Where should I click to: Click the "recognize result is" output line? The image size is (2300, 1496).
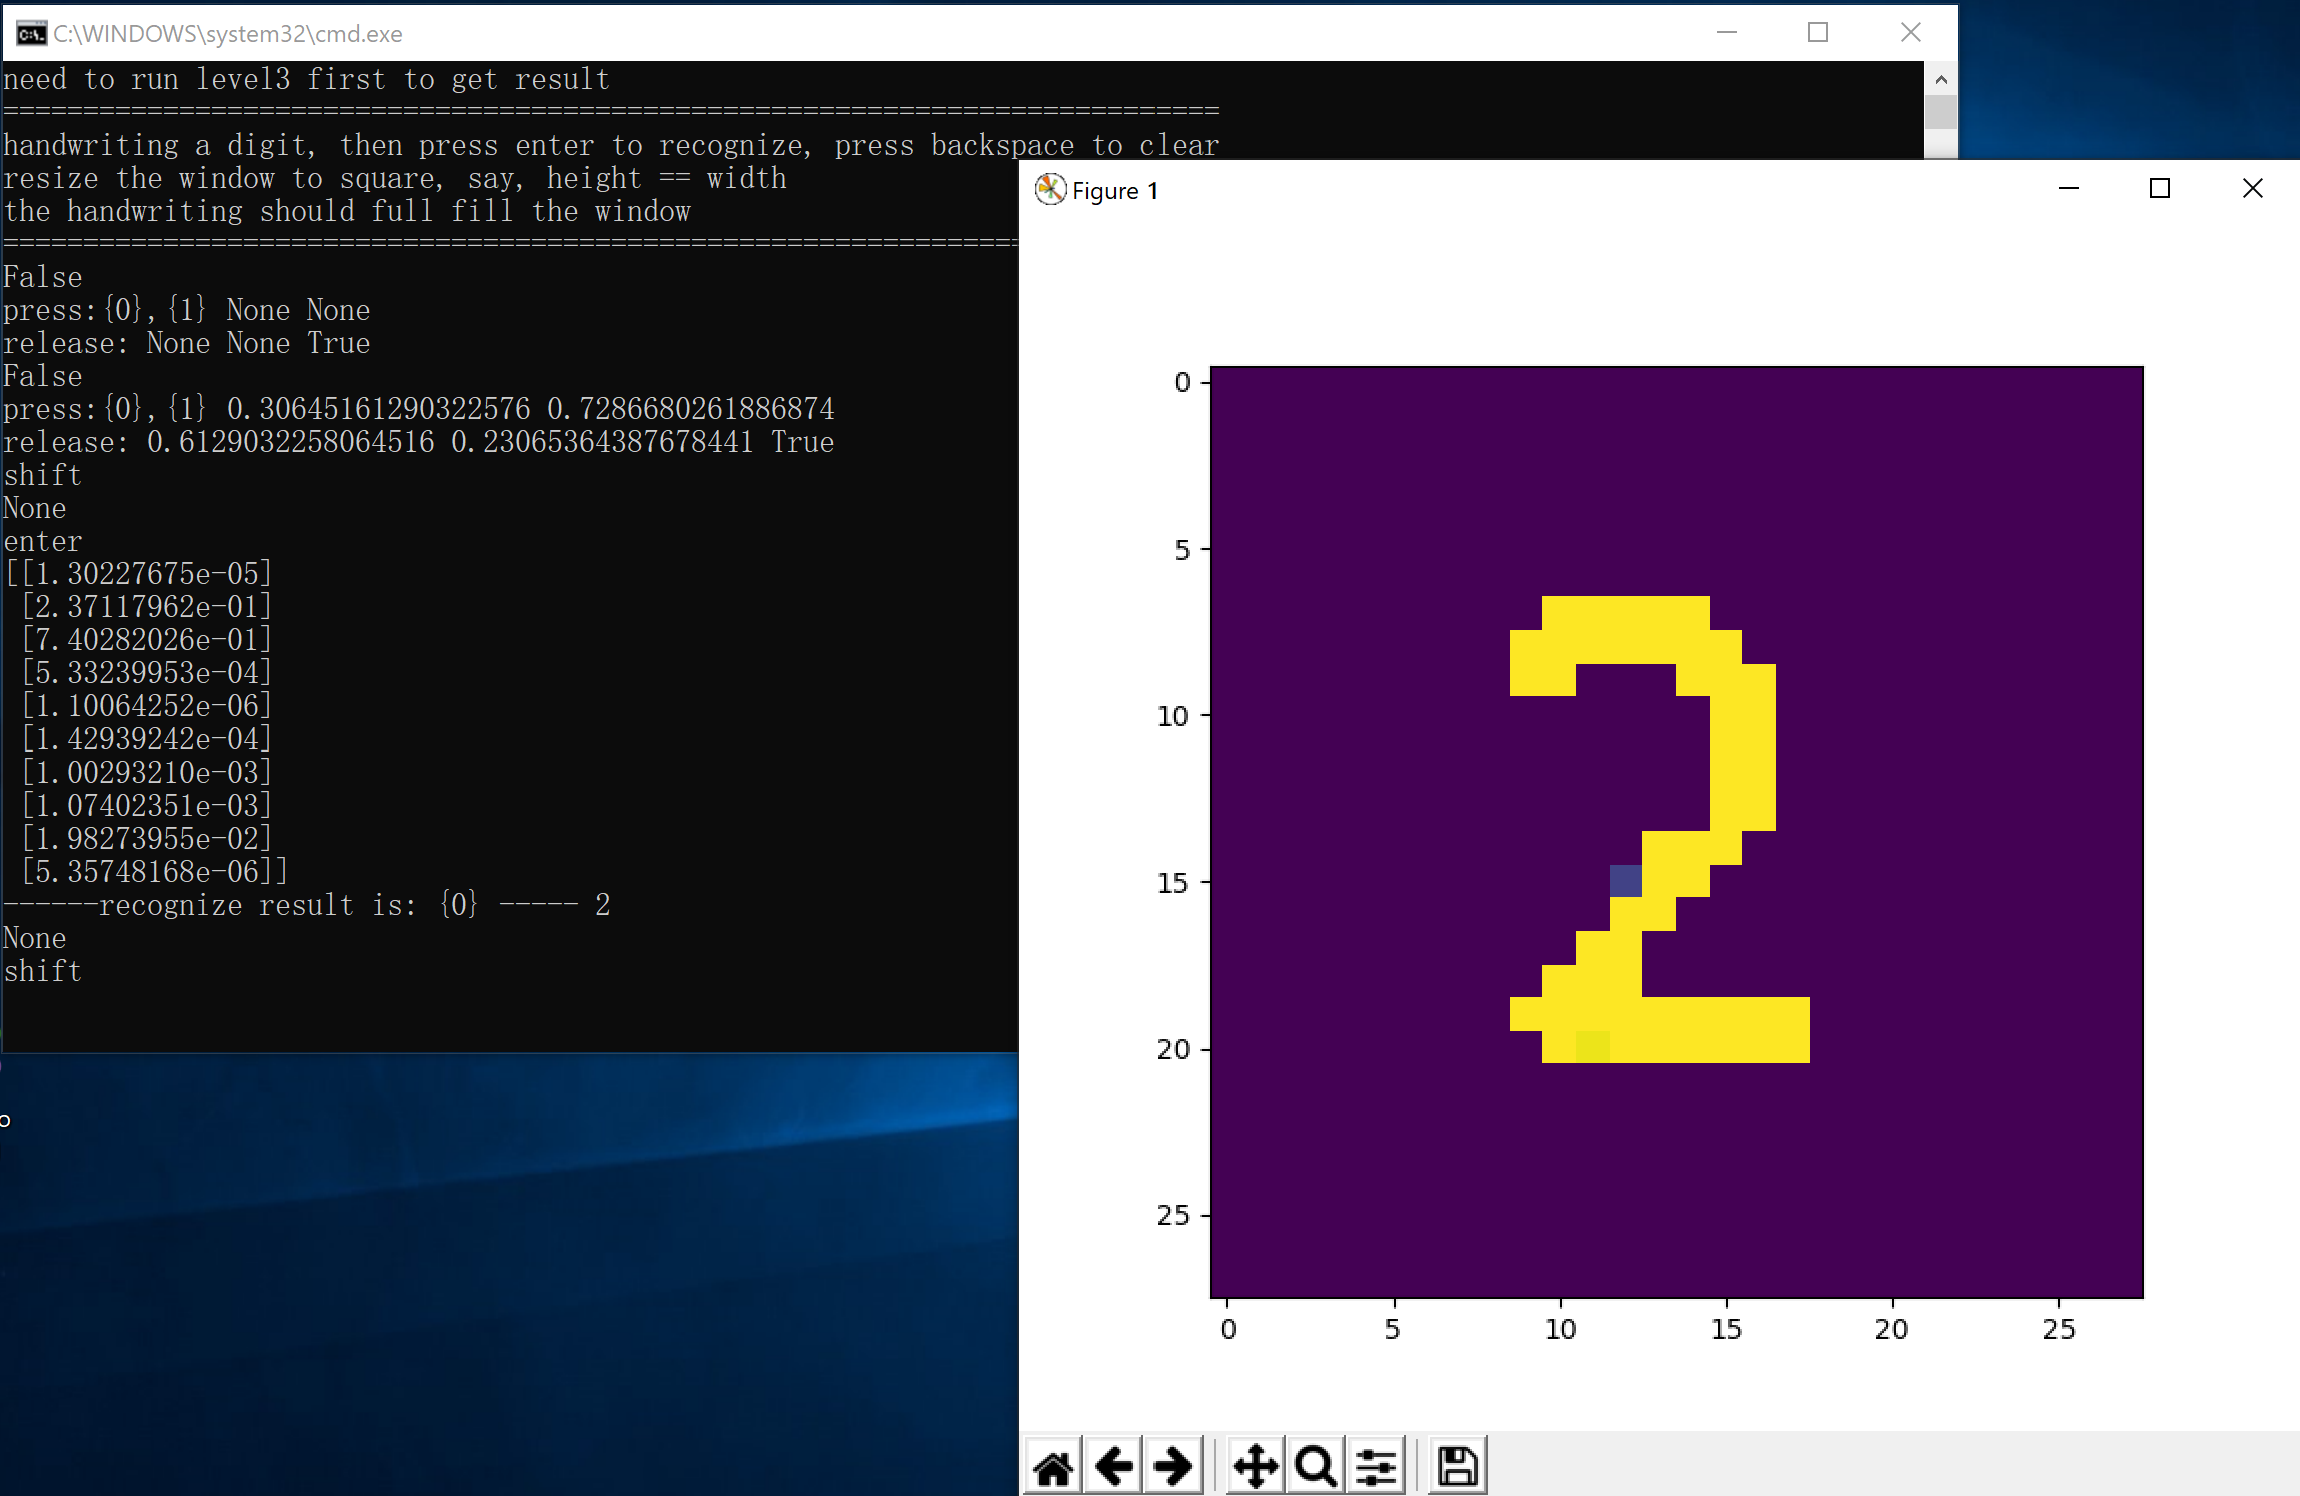click(x=306, y=905)
